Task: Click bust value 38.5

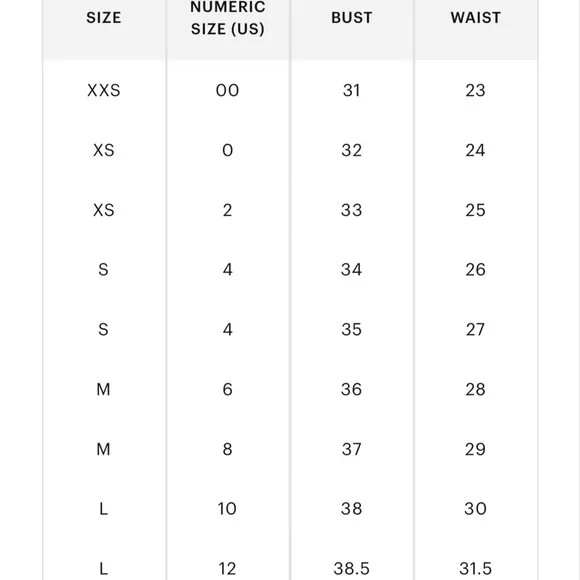Action: [351, 569]
